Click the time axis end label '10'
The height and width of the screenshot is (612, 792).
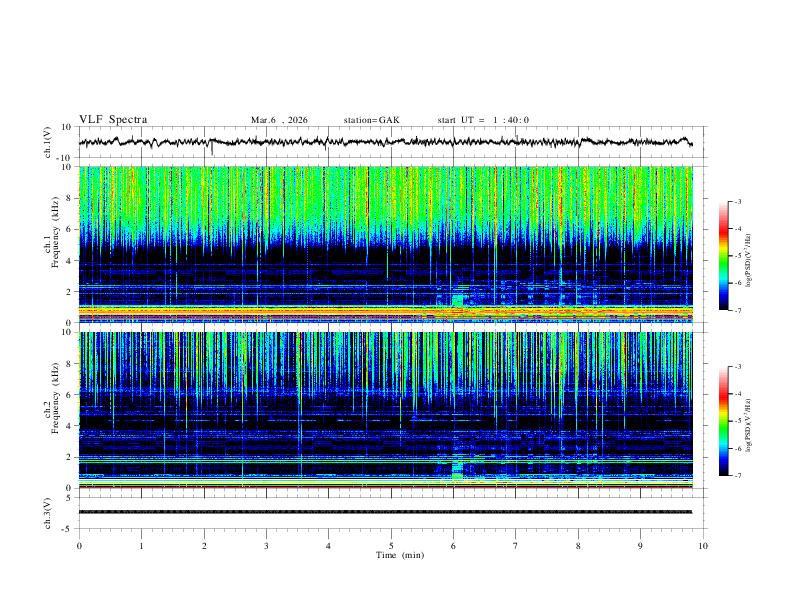[703, 546]
